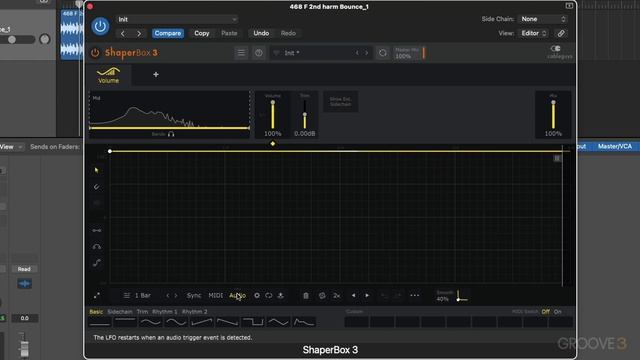
Task: Click the Master Mix 100% control
Action: click(x=409, y=53)
